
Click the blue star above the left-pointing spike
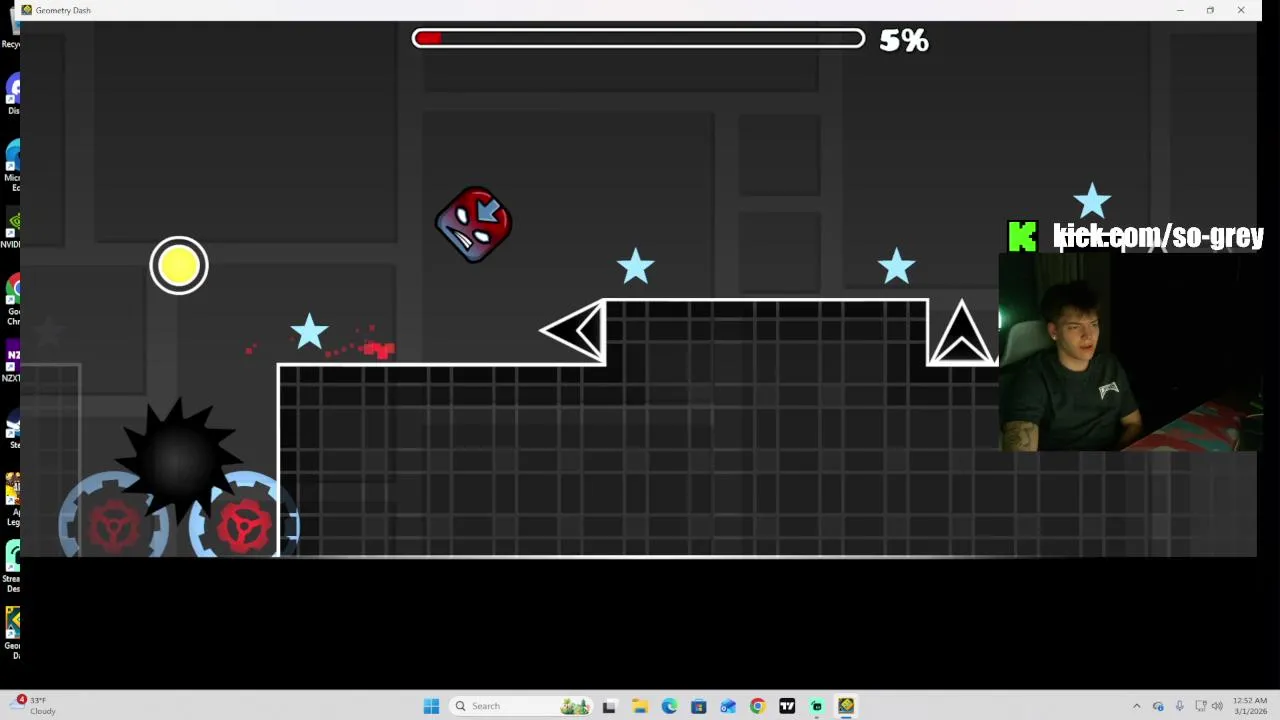point(636,267)
